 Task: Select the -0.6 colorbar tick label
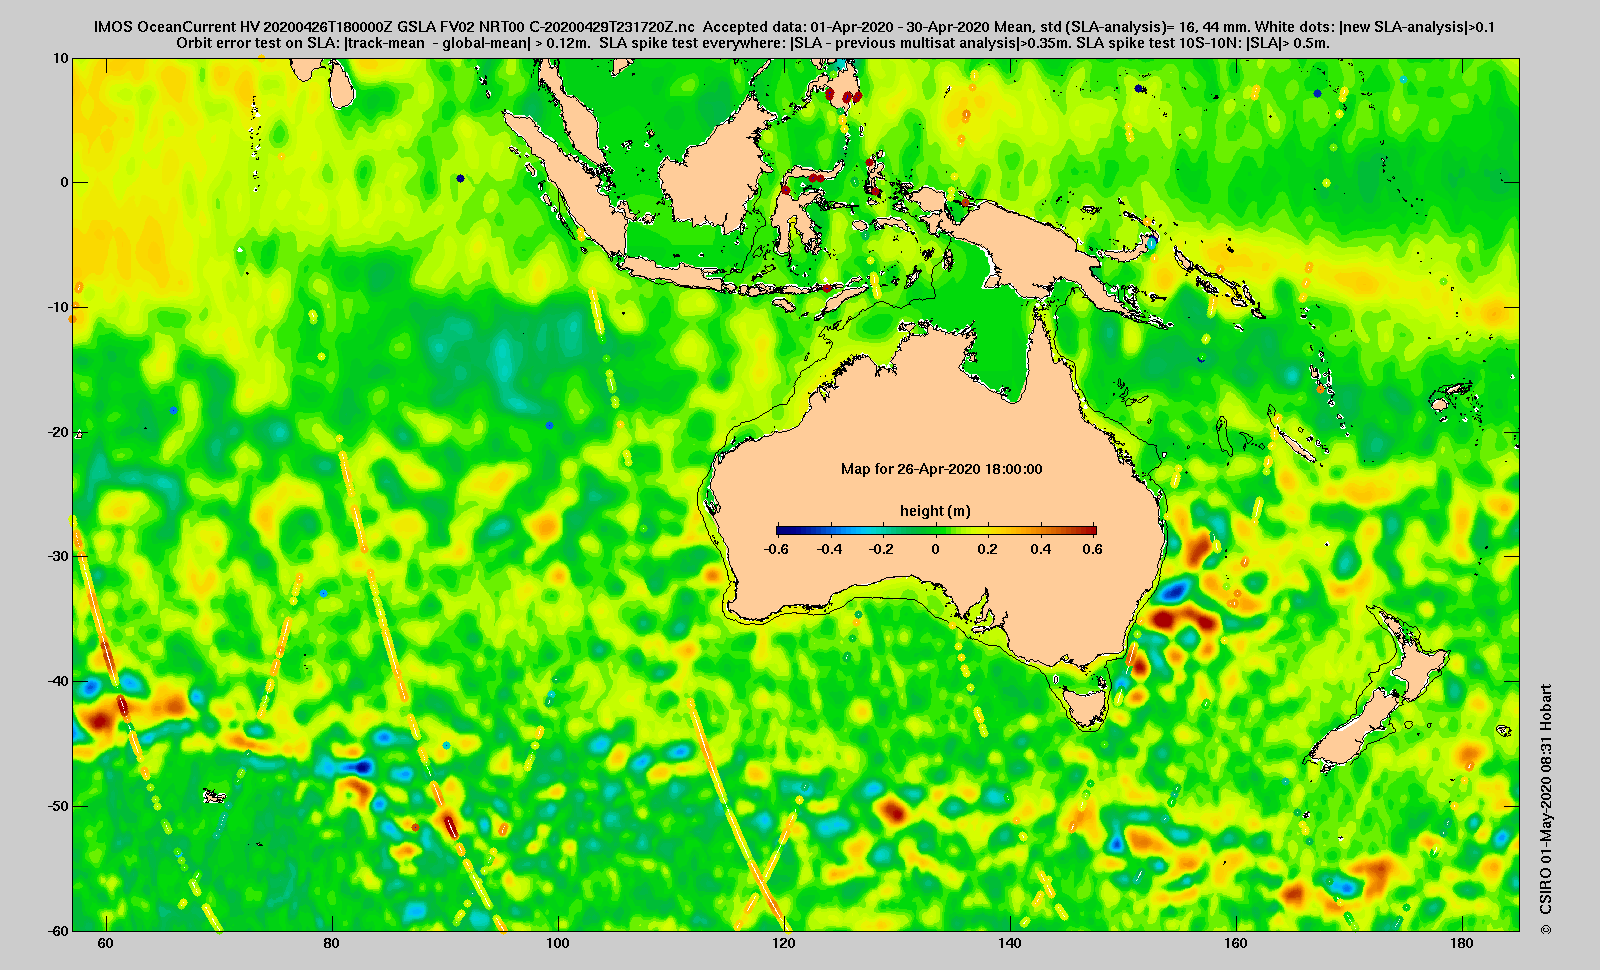click(776, 549)
